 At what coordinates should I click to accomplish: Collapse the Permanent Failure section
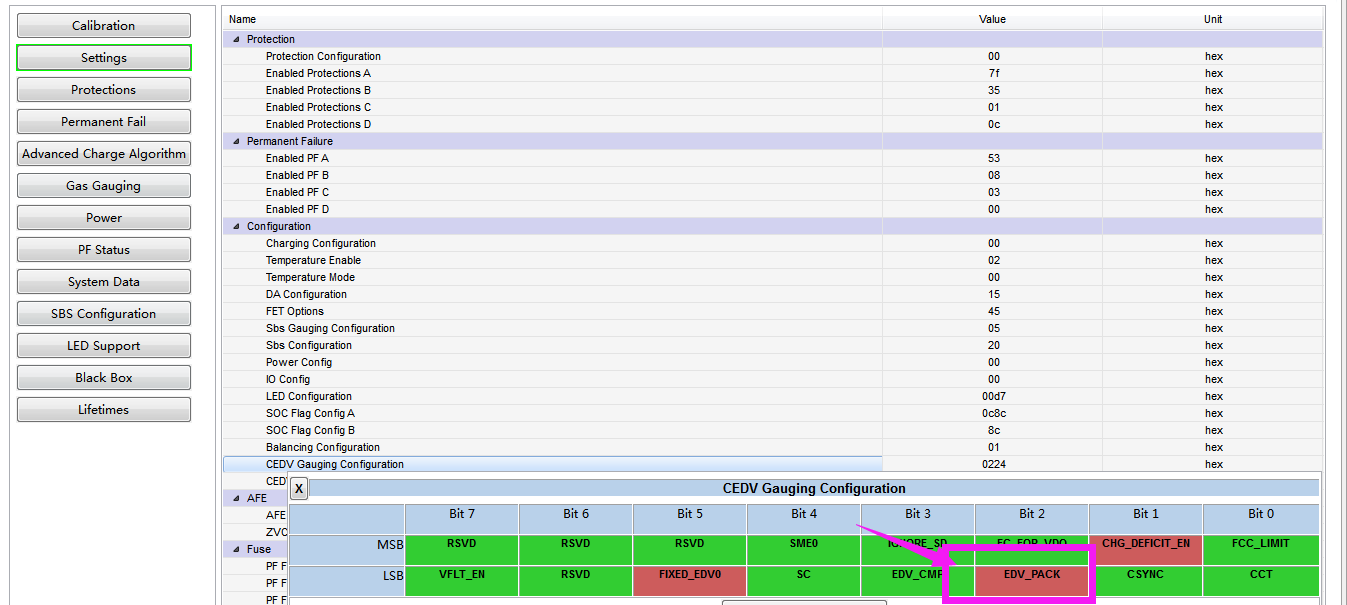click(236, 141)
